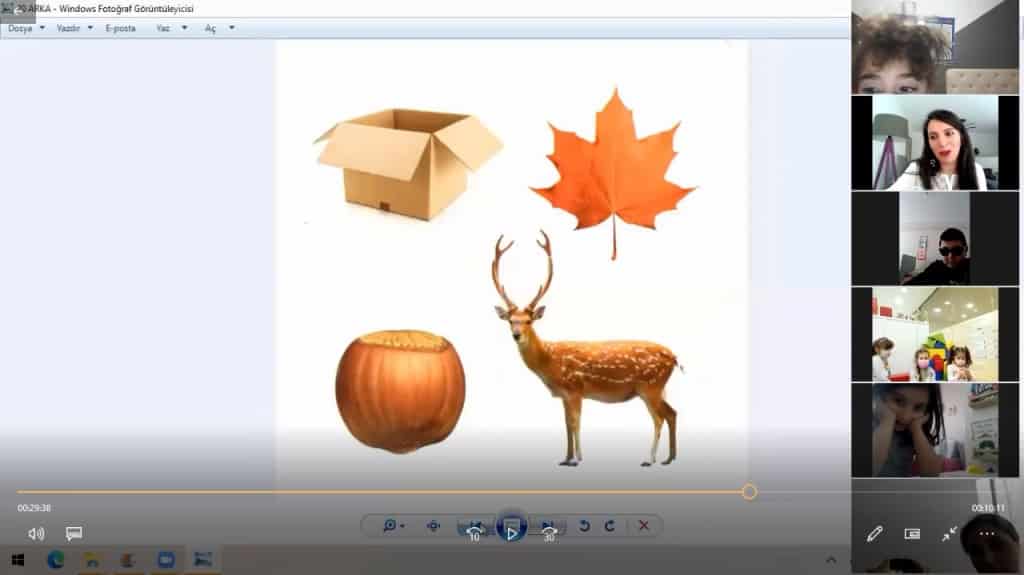Open the more options three dots
Image resolution: width=1024 pixels, height=575 pixels.
[x=987, y=534]
